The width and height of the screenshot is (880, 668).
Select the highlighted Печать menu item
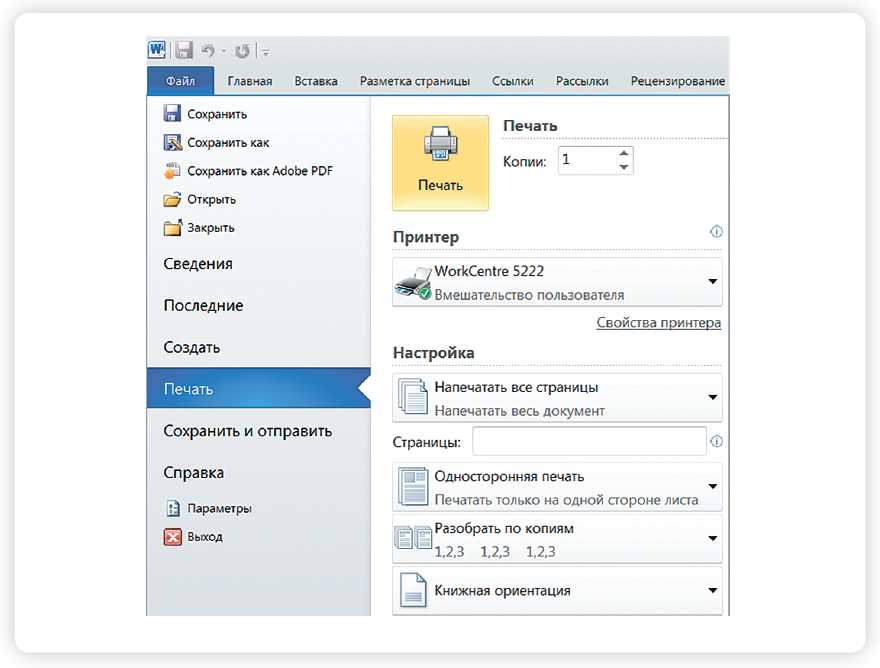click(x=259, y=388)
